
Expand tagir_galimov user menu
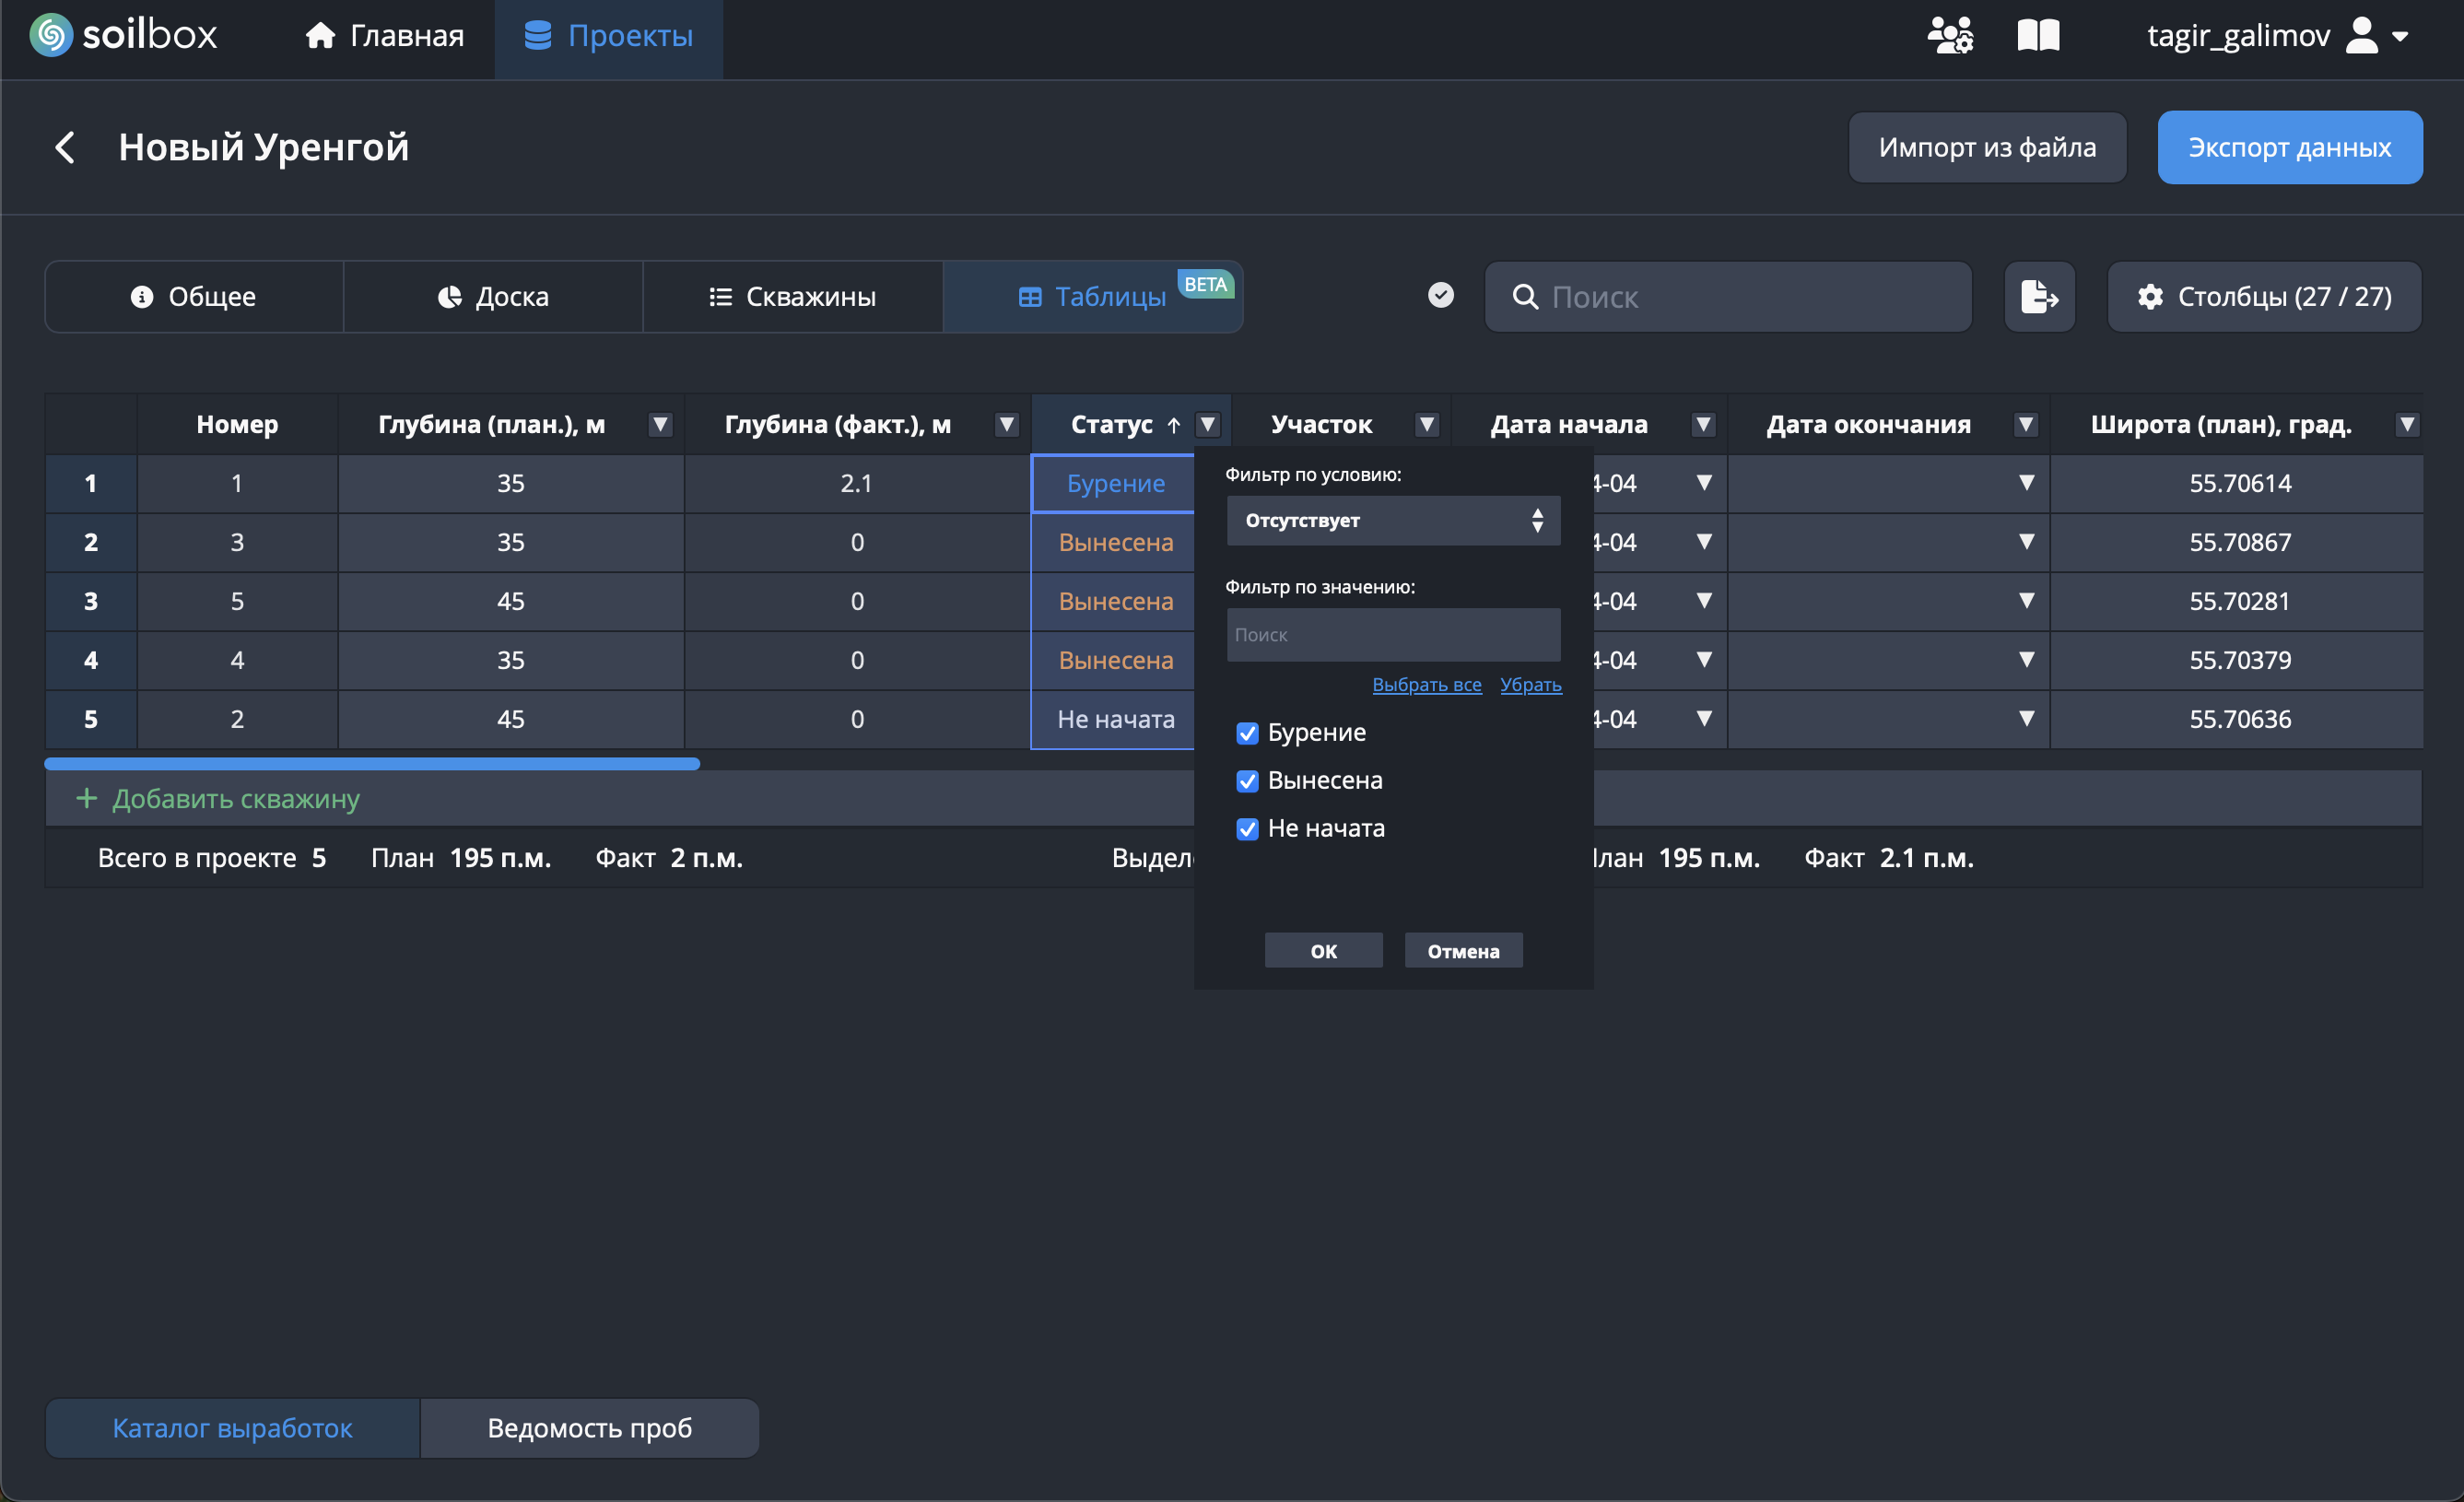tap(2399, 36)
